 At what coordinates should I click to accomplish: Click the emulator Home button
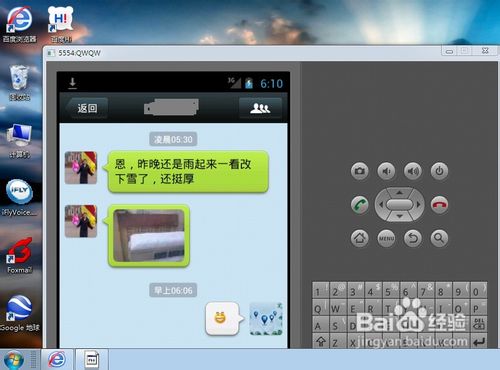point(359,238)
